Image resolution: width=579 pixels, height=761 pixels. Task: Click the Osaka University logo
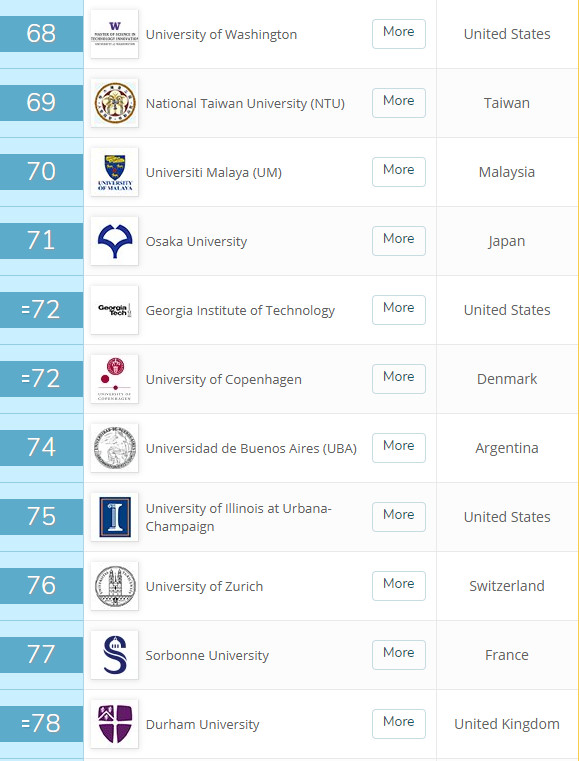click(x=115, y=241)
